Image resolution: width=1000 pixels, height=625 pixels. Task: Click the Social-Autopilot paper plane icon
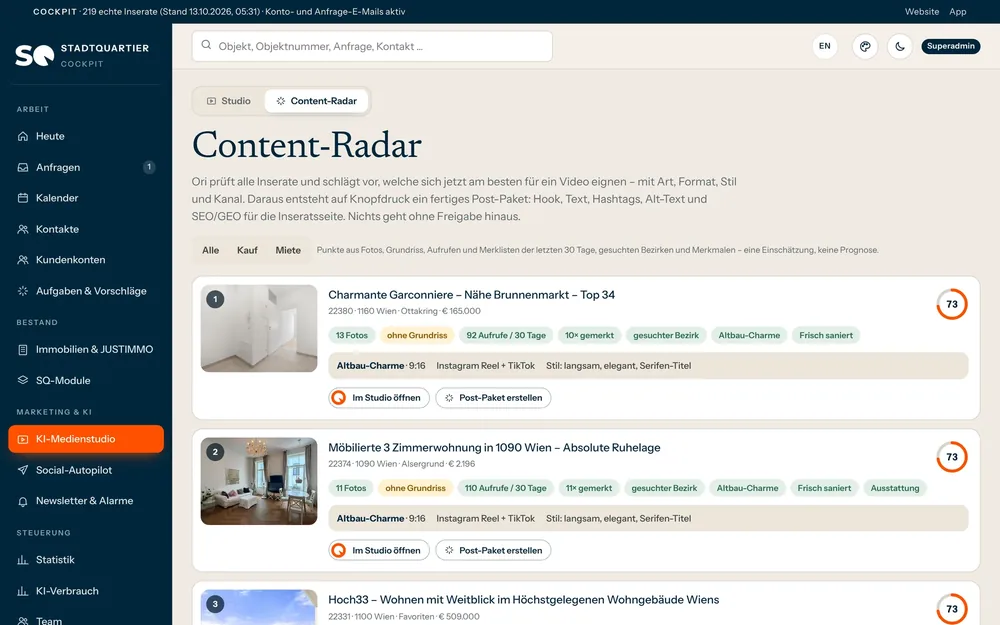(x=23, y=470)
